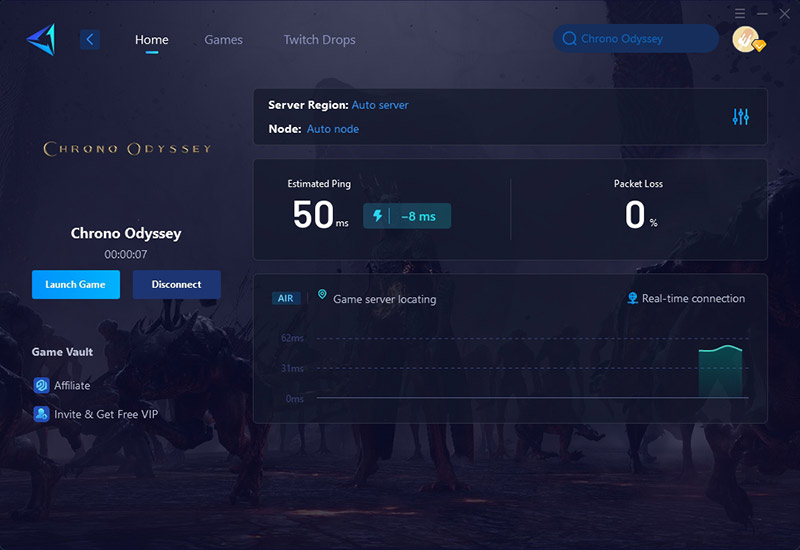The height and width of the screenshot is (550, 800).
Task: Click the 0% packet loss value
Action: coord(641,215)
